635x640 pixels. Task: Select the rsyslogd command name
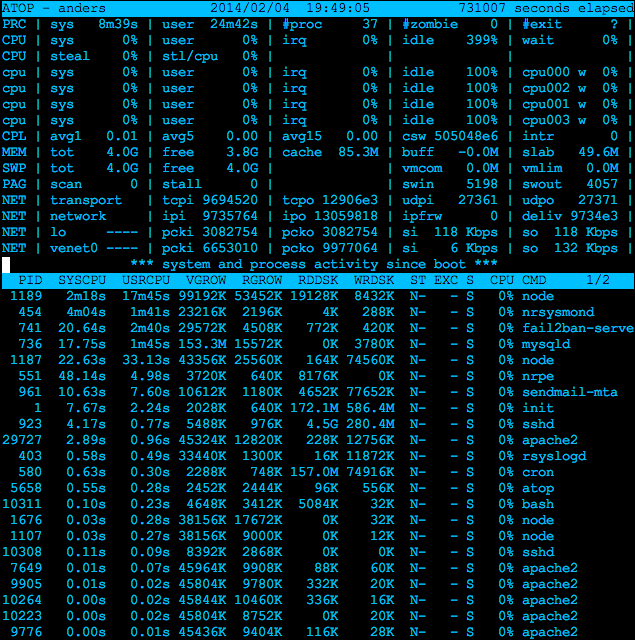pos(554,456)
